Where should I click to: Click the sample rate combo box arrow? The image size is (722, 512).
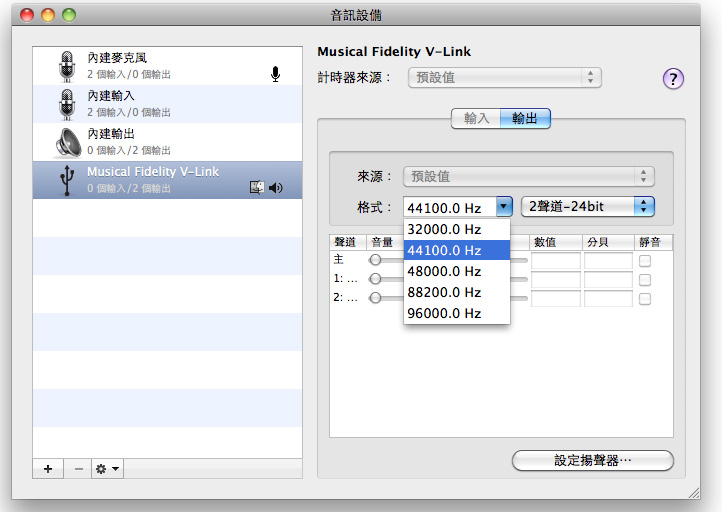point(504,207)
